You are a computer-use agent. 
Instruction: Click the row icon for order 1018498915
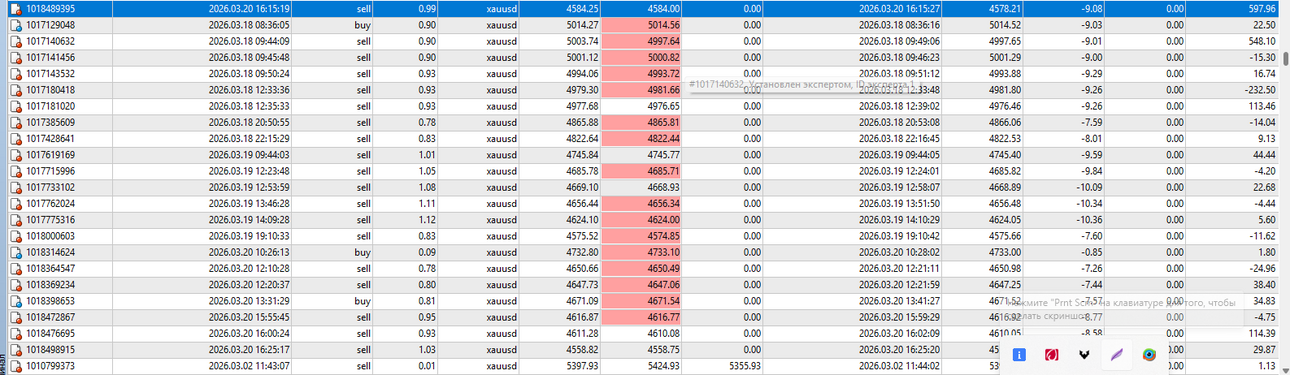point(15,349)
